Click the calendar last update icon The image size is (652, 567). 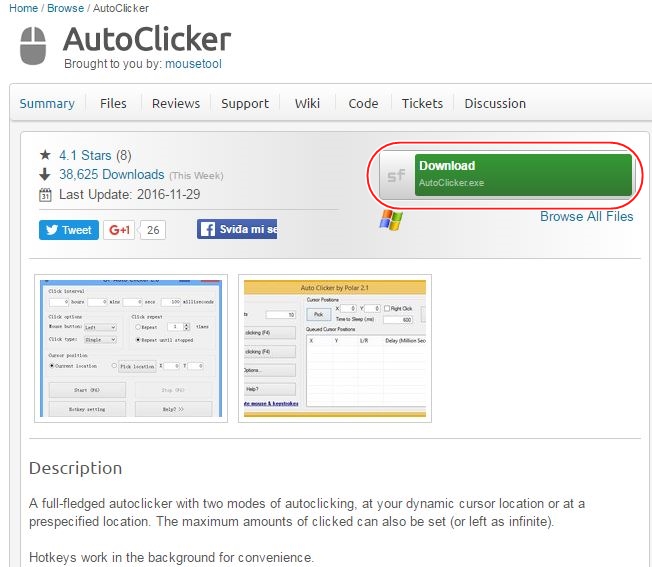45,195
